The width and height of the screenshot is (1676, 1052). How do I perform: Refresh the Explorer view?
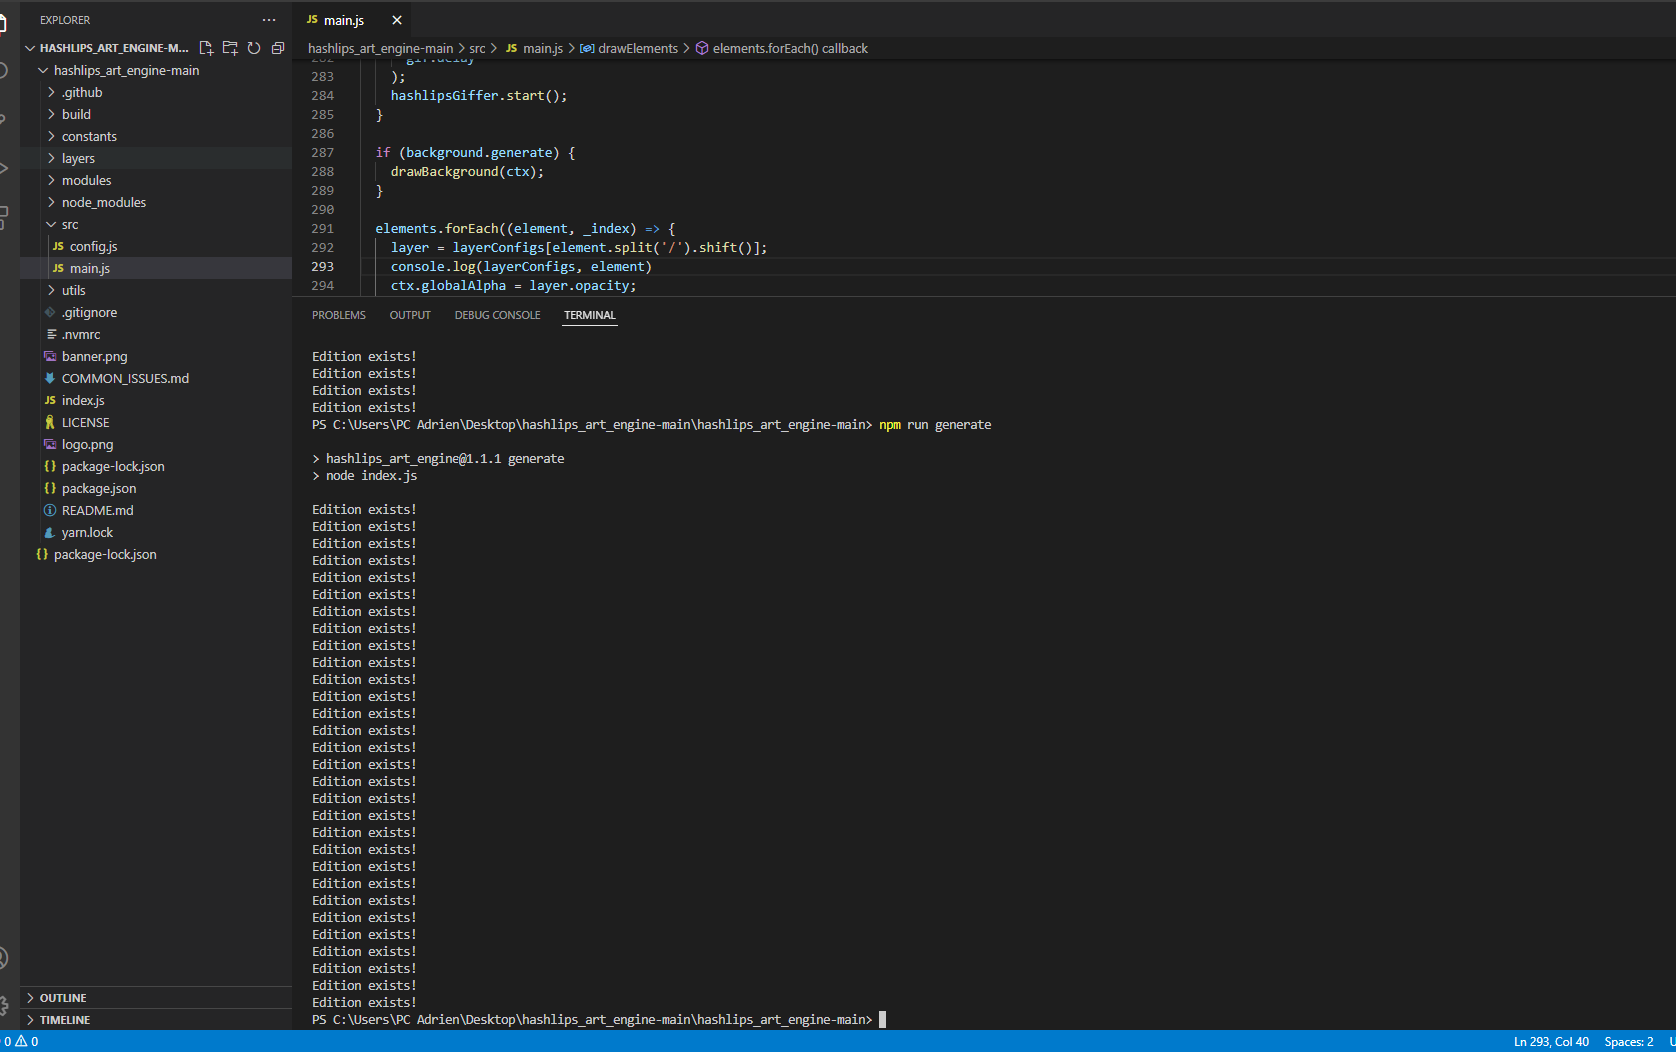[x=254, y=47]
